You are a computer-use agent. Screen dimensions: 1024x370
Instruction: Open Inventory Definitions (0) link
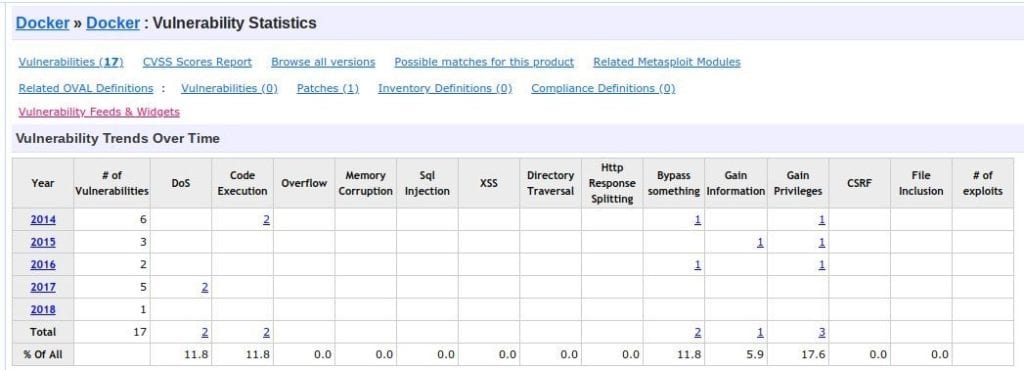[445, 88]
